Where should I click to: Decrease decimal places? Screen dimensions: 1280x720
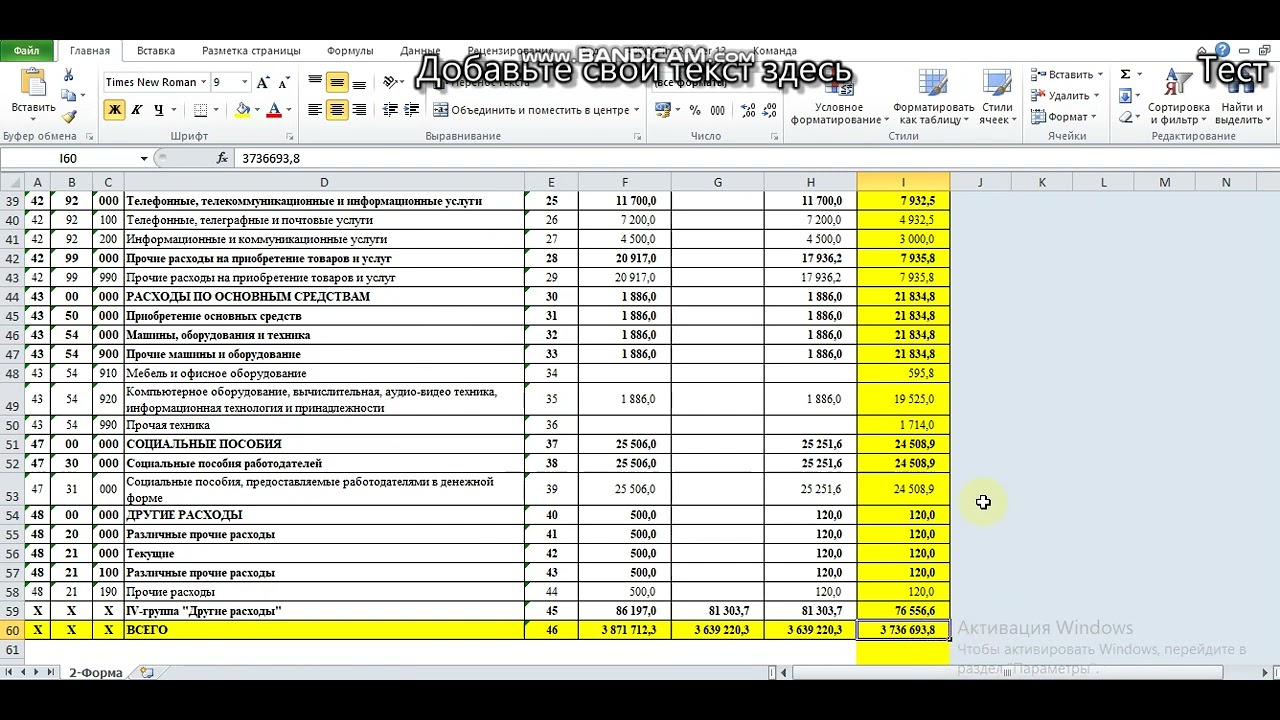click(768, 110)
